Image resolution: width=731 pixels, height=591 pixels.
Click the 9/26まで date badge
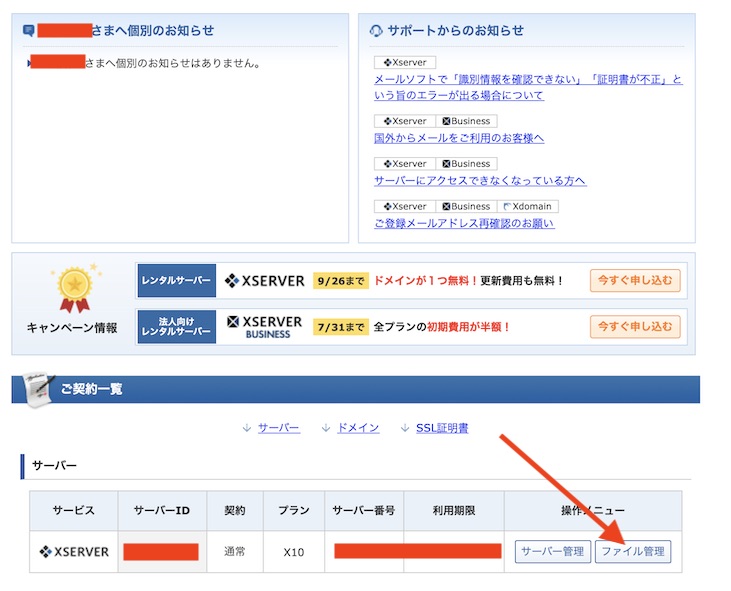[341, 281]
